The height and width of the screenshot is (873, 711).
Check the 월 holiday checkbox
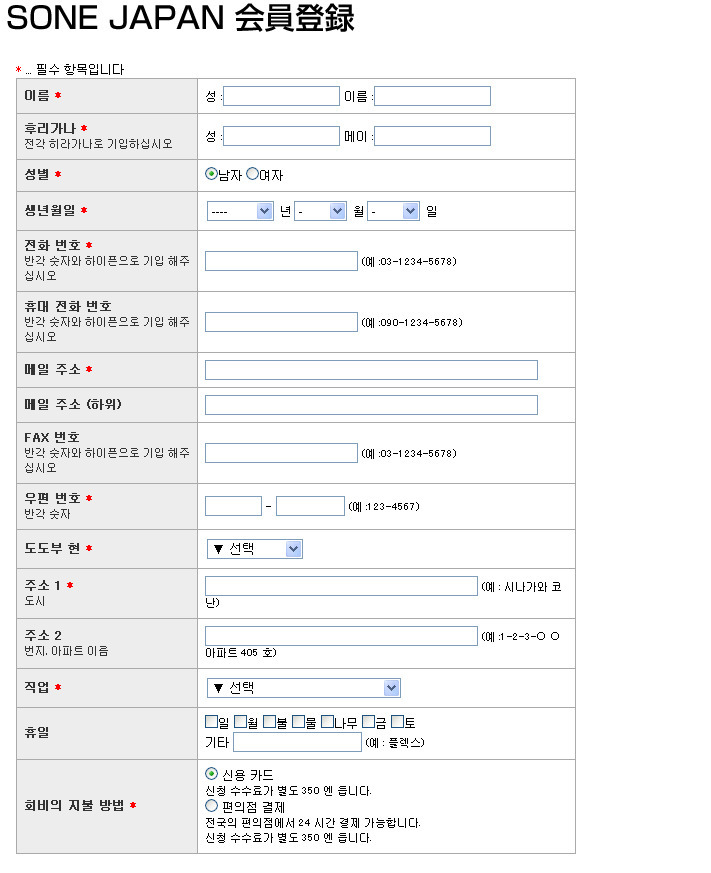pos(240,722)
